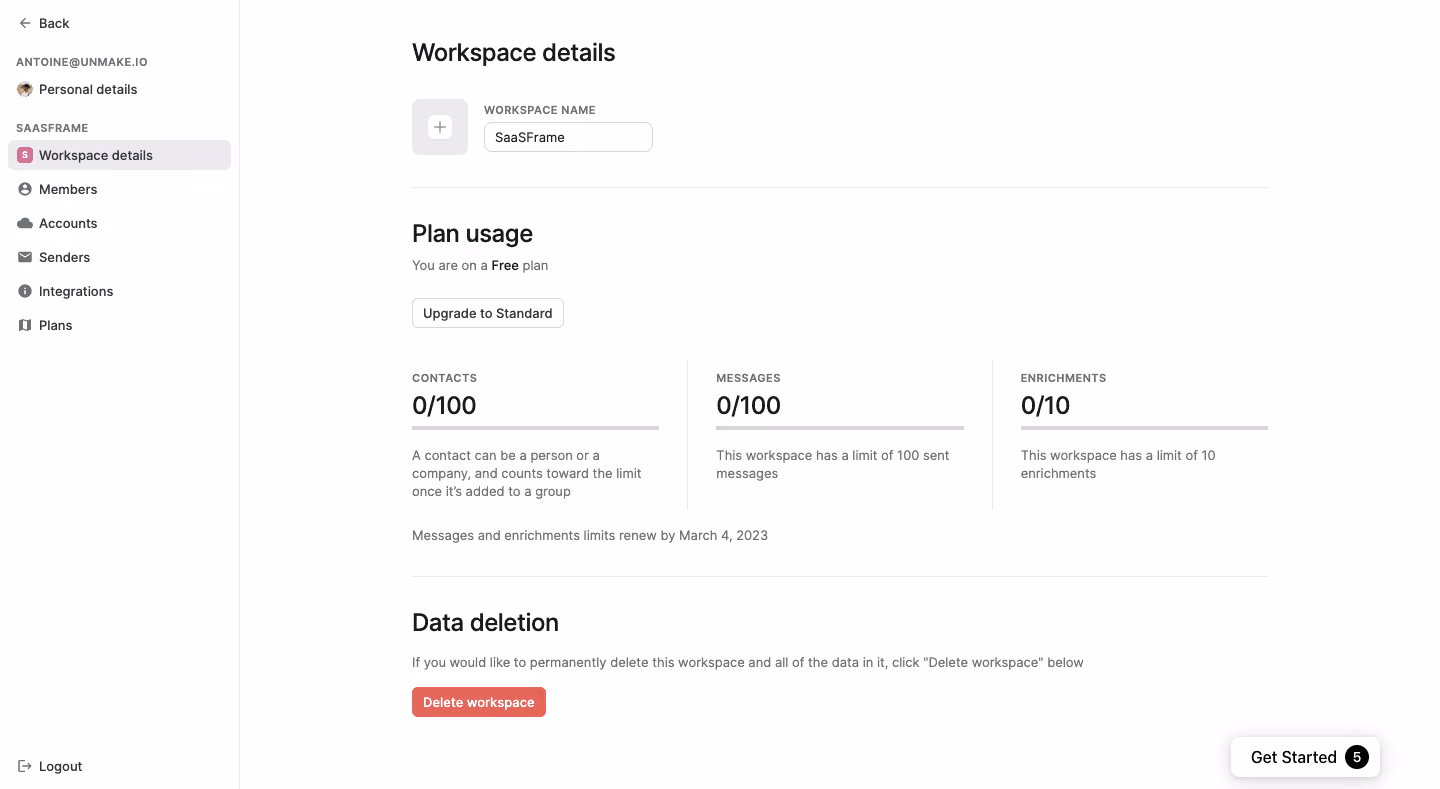Click the Accounts cloud icon
The image size is (1440, 789).
[x=25, y=223]
